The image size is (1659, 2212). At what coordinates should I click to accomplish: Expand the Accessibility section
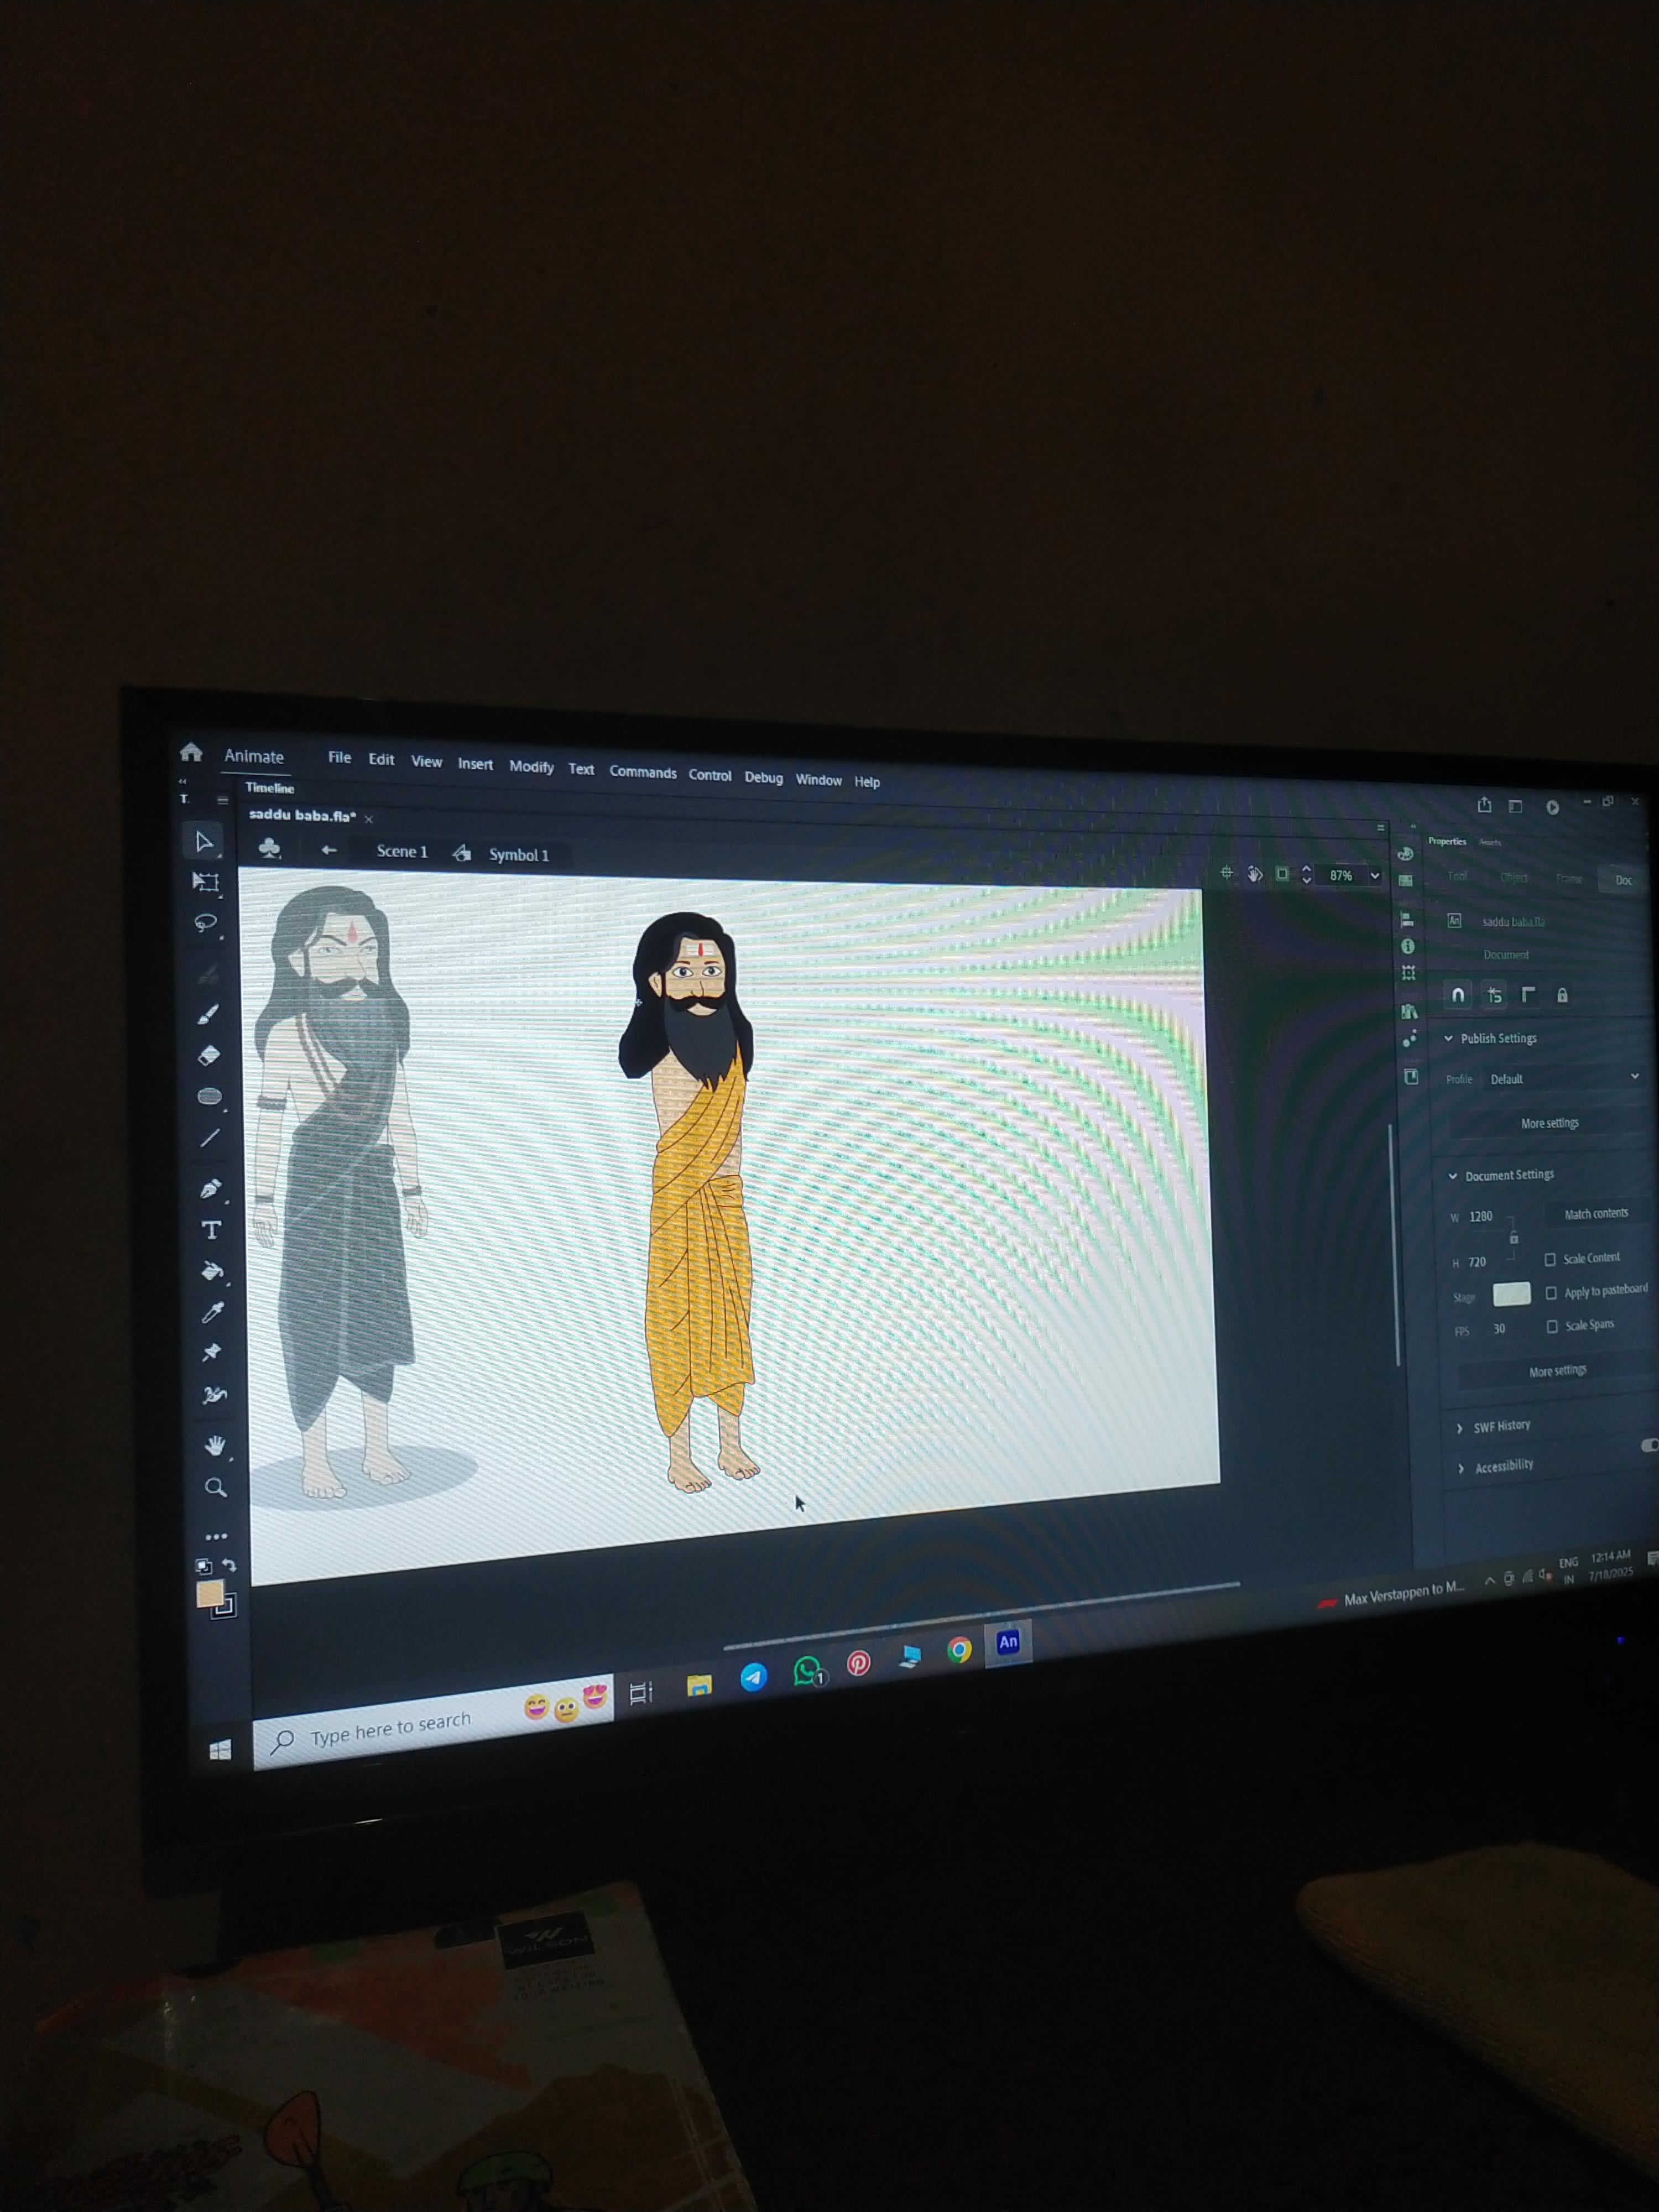(x=1461, y=1468)
